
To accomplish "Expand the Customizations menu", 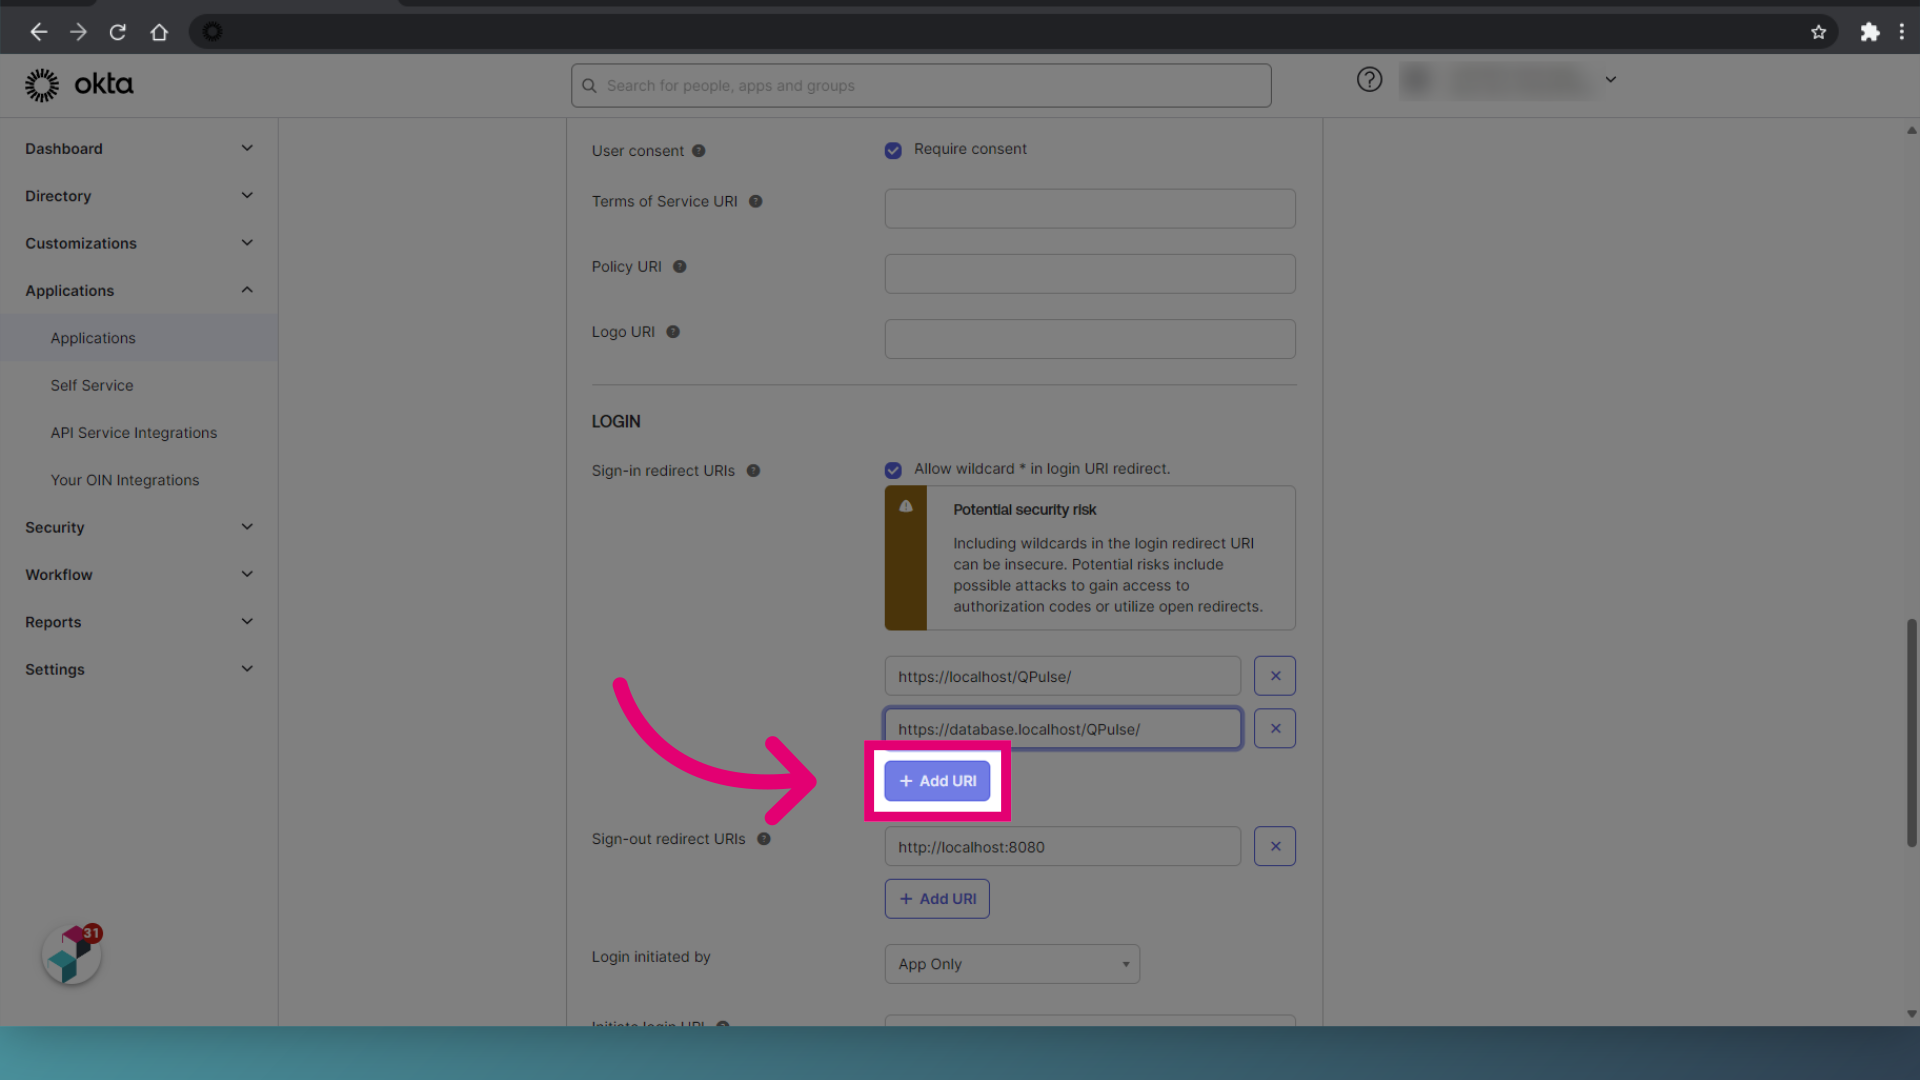I will 139,243.
